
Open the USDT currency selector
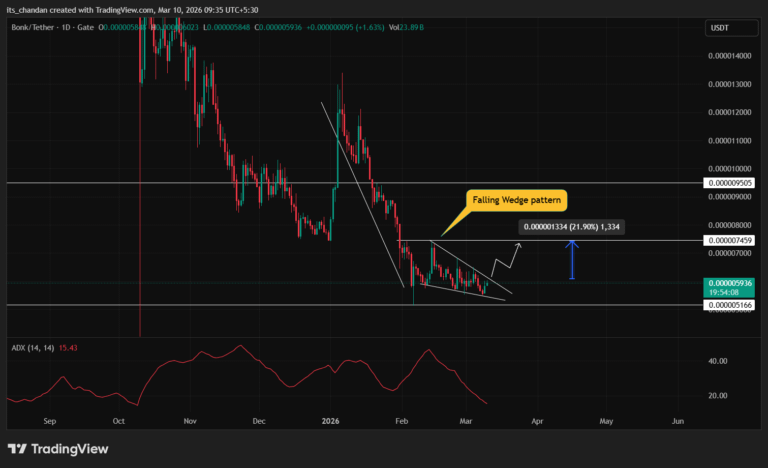[731, 28]
